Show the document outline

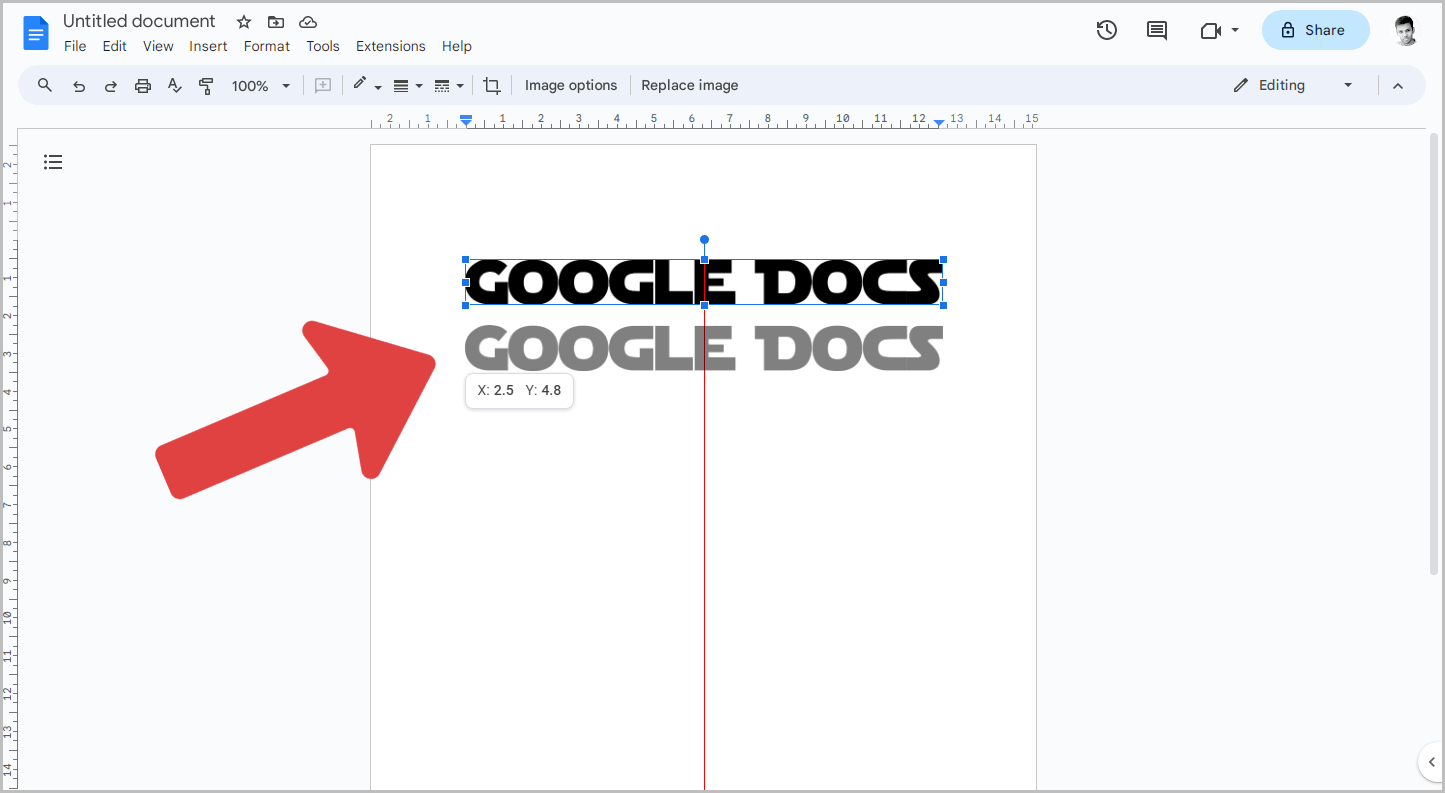pyautogui.click(x=53, y=162)
